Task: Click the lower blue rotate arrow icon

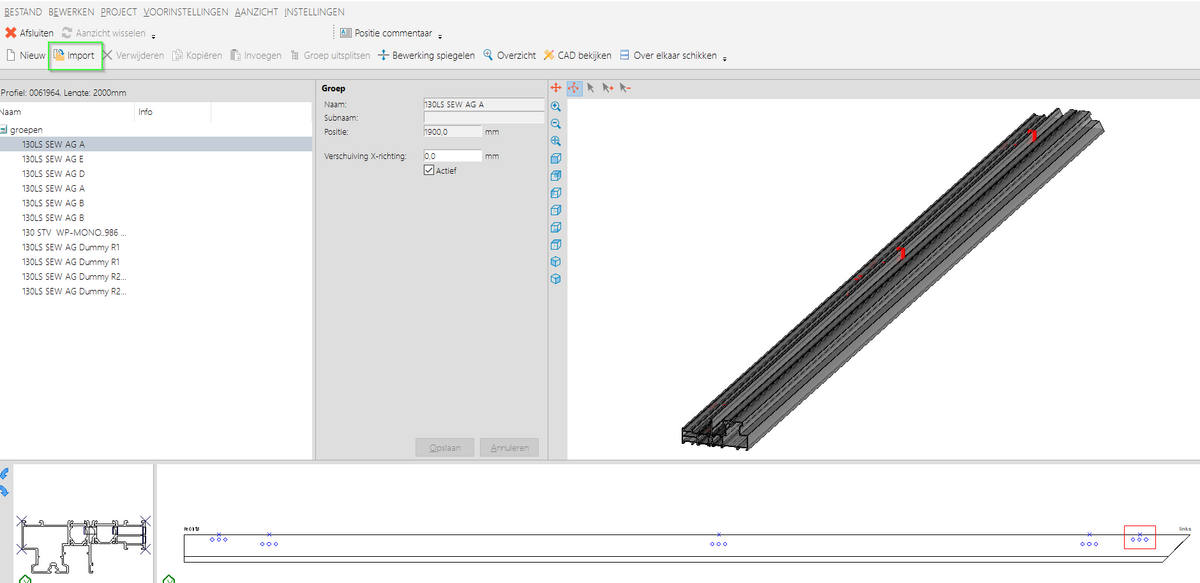Action: (x=5, y=490)
